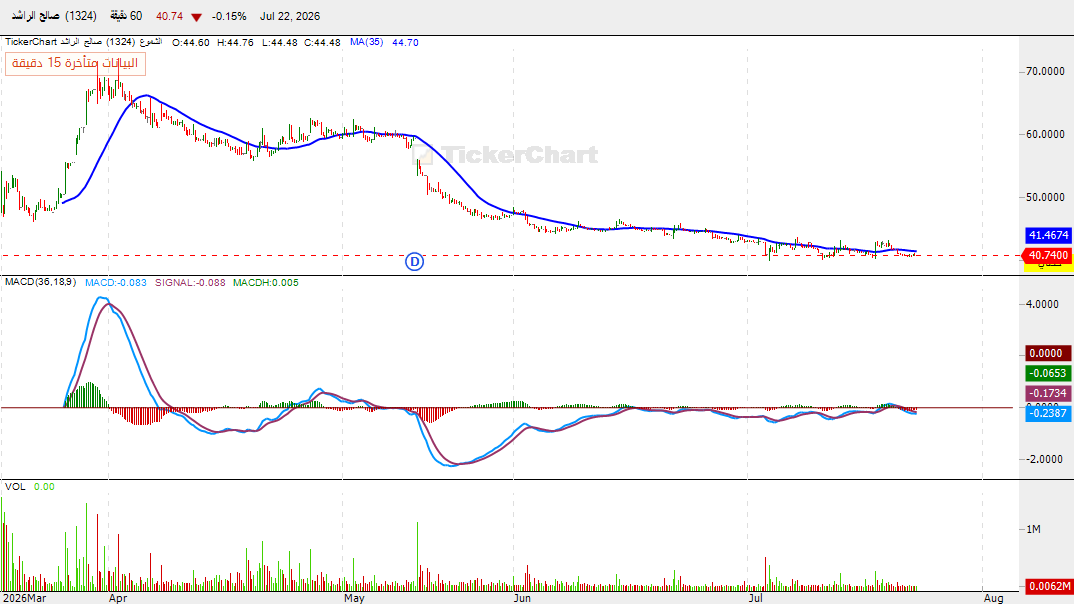1074x604 pixels.
Task: Click the delayed data notice box
Action: (x=75, y=63)
